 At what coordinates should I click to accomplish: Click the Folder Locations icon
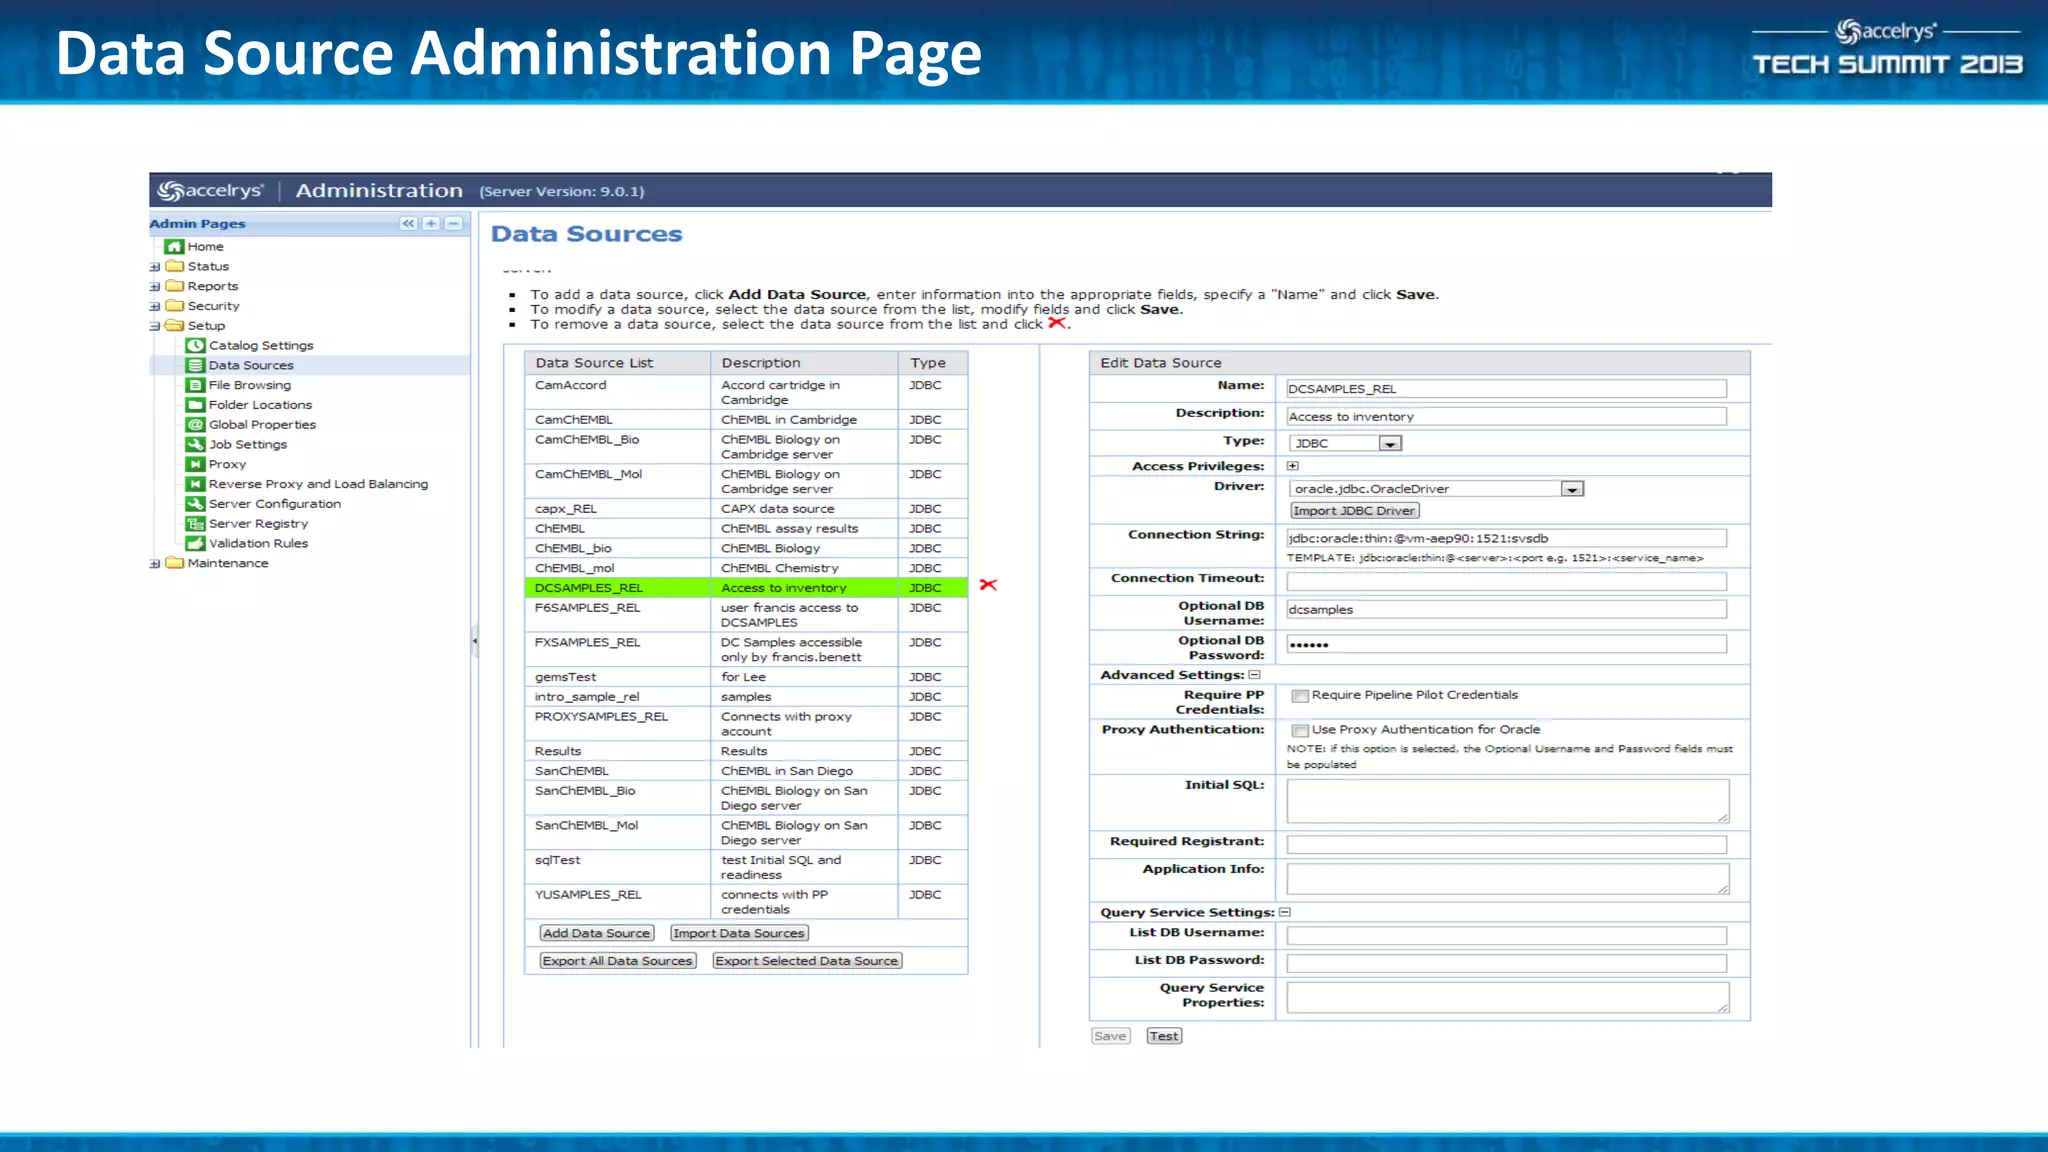195,405
